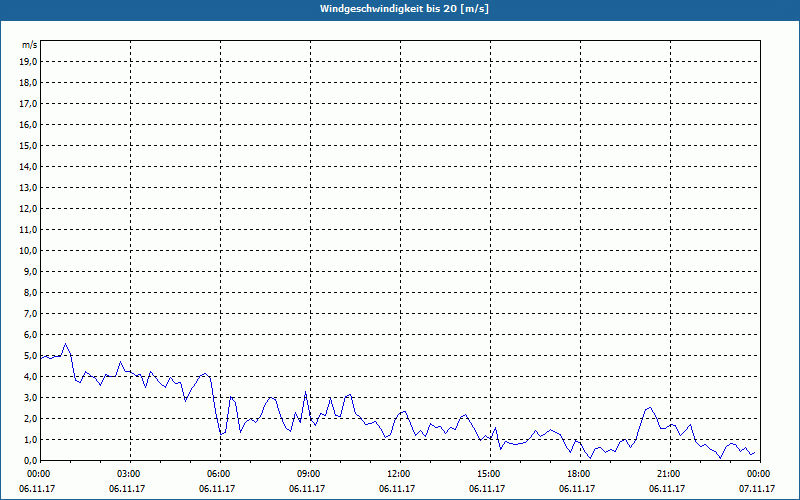The image size is (800, 500).
Task: Click the 00:00 time label for 06.11.17
Action: pyautogui.click(x=39, y=474)
